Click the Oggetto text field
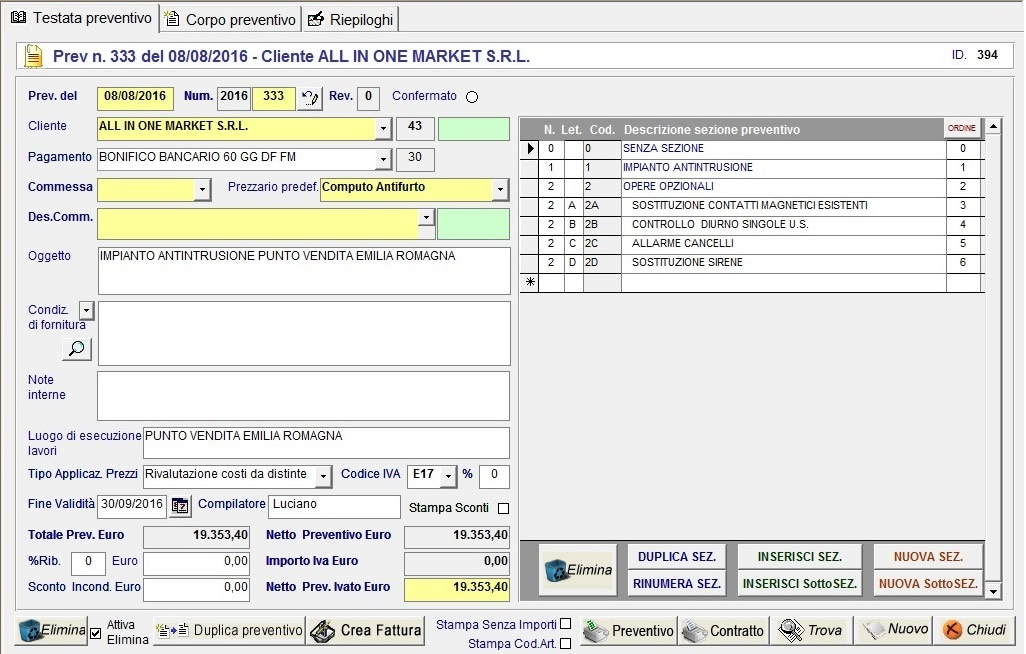The width and height of the screenshot is (1026, 654). [304, 270]
